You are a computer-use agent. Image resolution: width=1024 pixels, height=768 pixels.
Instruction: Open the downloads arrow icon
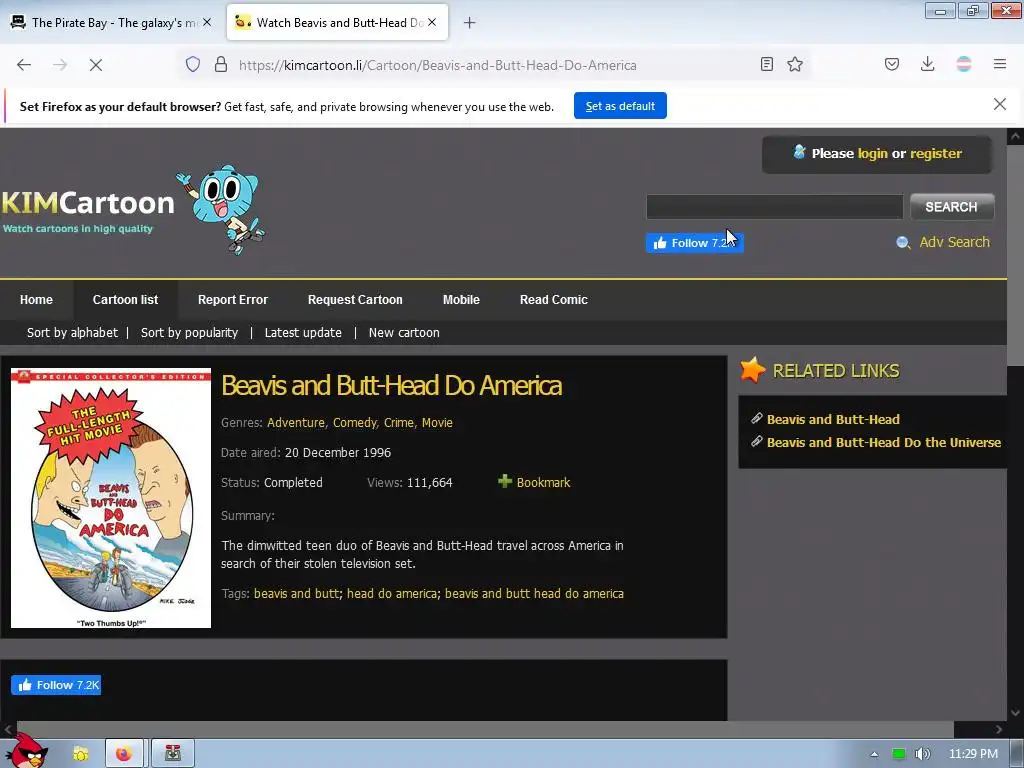tap(927, 64)
